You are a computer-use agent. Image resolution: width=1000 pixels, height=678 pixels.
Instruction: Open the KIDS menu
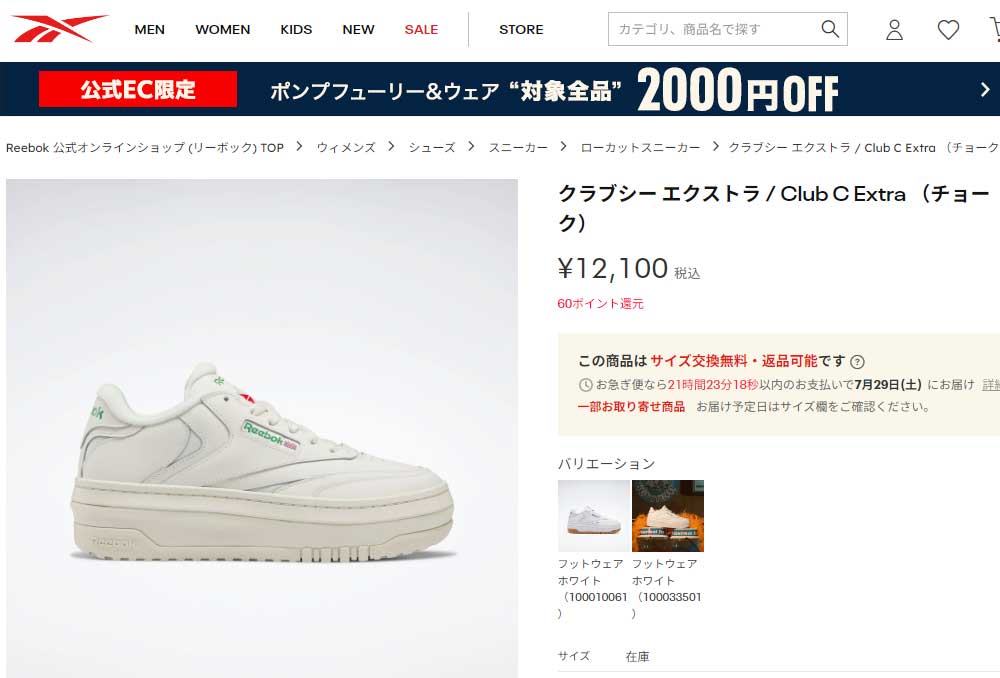click(x=296, y=29)
